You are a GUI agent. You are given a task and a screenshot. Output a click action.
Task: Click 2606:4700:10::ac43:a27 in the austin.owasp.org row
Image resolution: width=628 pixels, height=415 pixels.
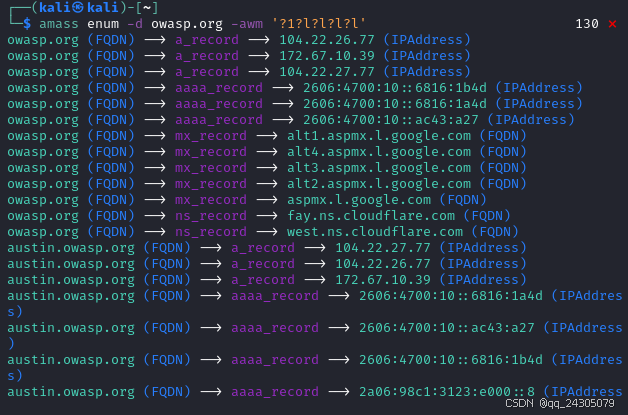click(x=447, y=328)
